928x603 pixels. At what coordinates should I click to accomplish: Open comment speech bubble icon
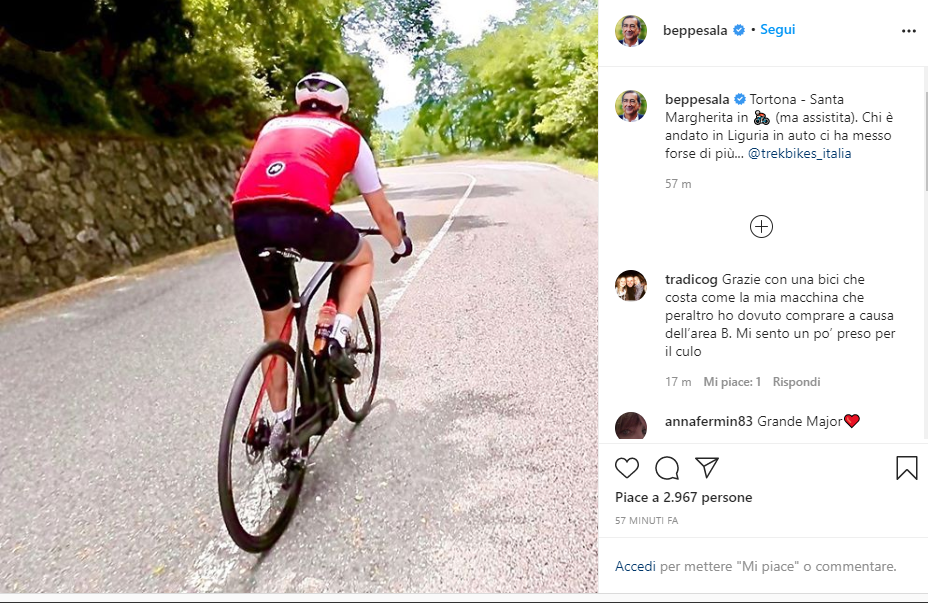tap(667, 468)
